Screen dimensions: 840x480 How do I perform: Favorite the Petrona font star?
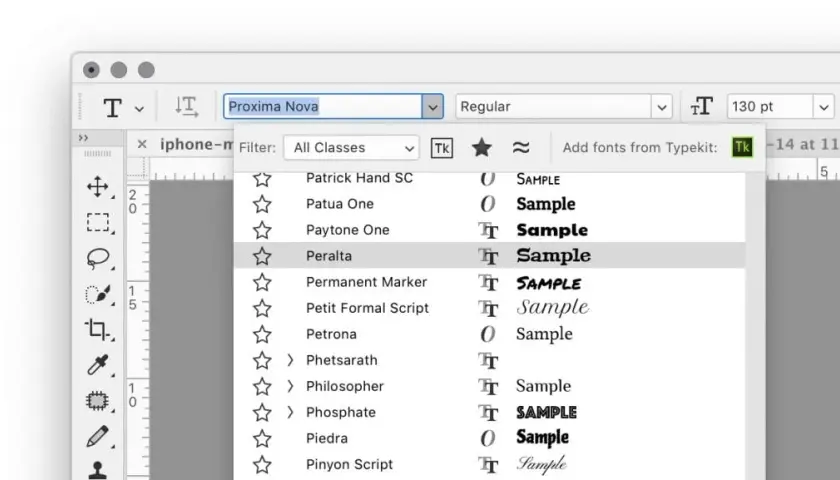pos(262,334)
